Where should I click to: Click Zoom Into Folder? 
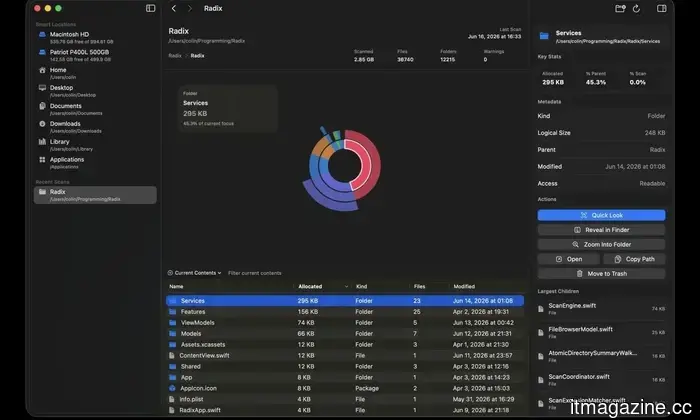tap(601, 245)
